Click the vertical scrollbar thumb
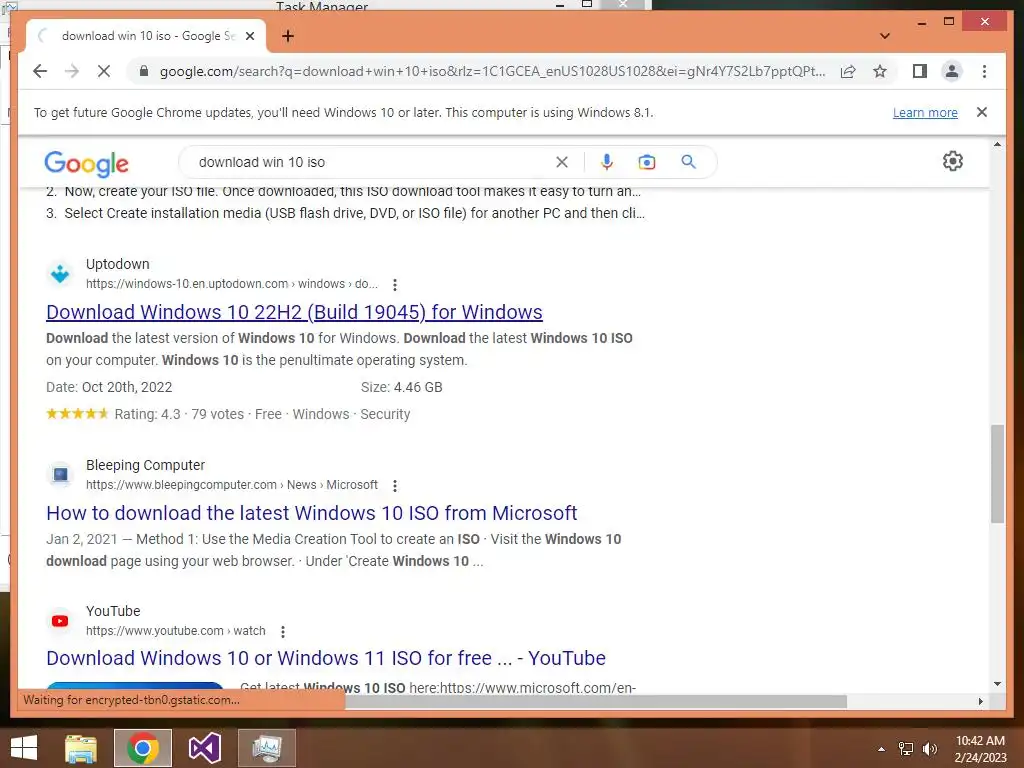The height and width of the screenshot is (768, 1024). [x=997, y=473]
